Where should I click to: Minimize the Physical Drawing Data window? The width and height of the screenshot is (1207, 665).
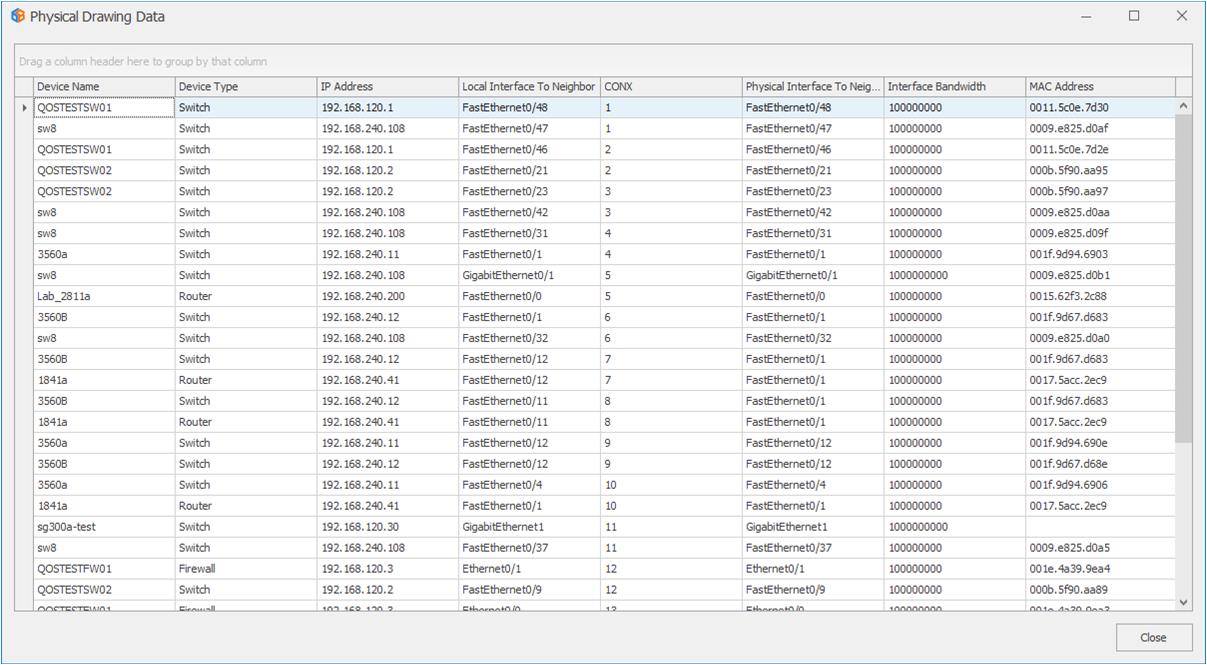click(x=1087, y=16)
